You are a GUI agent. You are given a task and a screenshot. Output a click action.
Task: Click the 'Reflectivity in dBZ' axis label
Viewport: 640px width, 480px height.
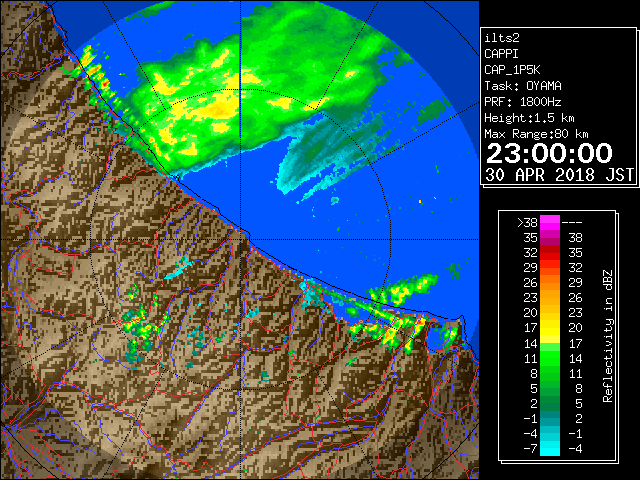(x=608, y=336)
